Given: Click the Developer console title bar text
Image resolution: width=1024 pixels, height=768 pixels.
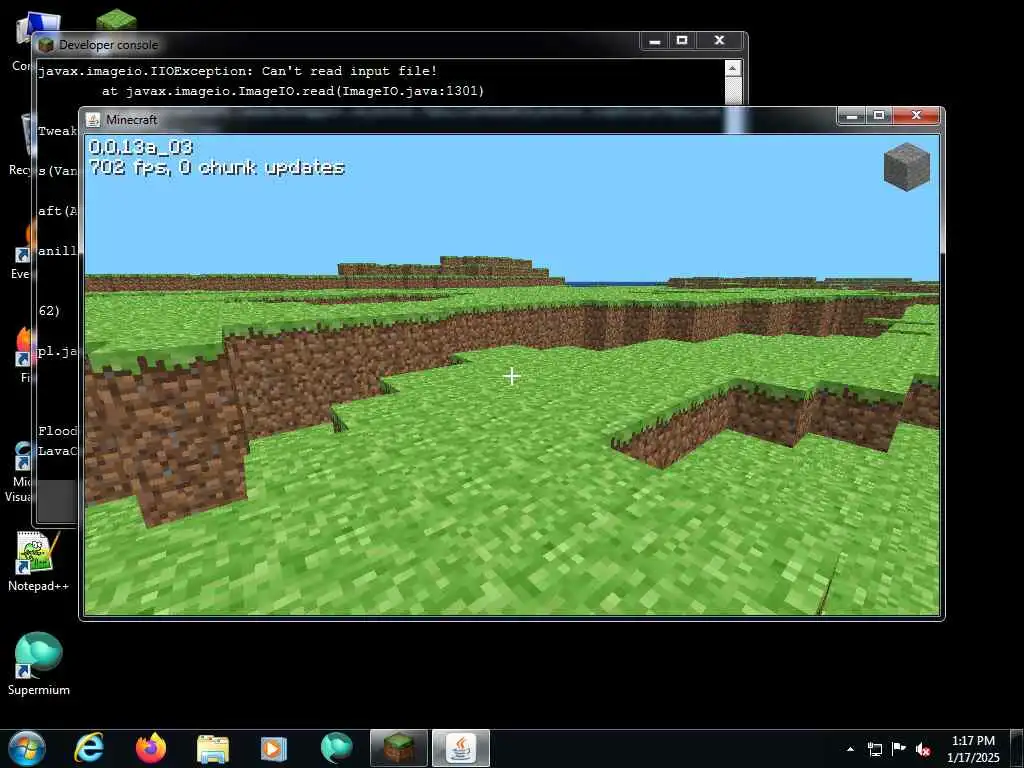Looking at the screenshot, I should 108,45.
